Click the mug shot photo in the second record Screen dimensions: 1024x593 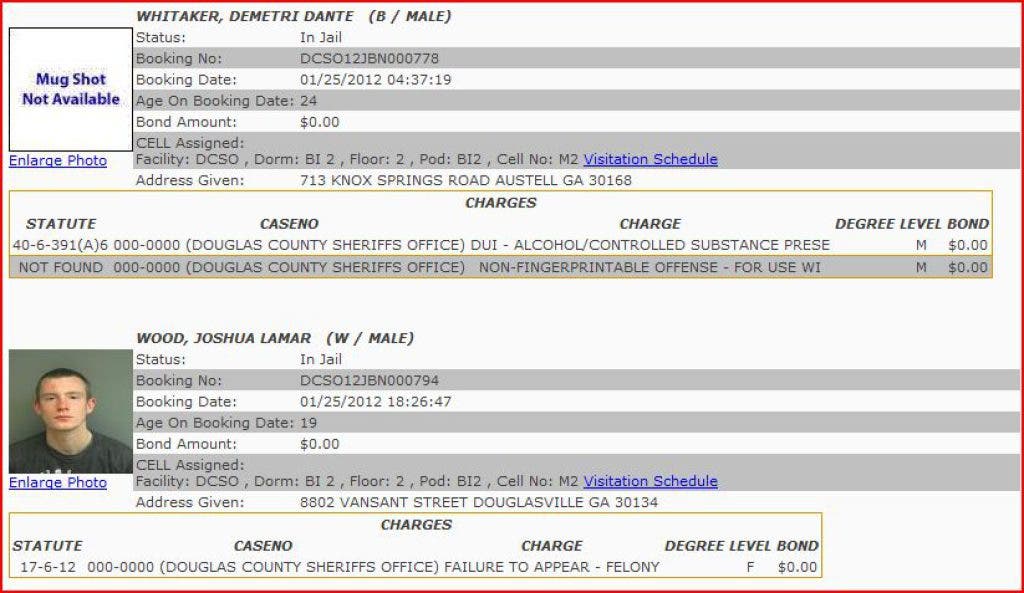71,412
